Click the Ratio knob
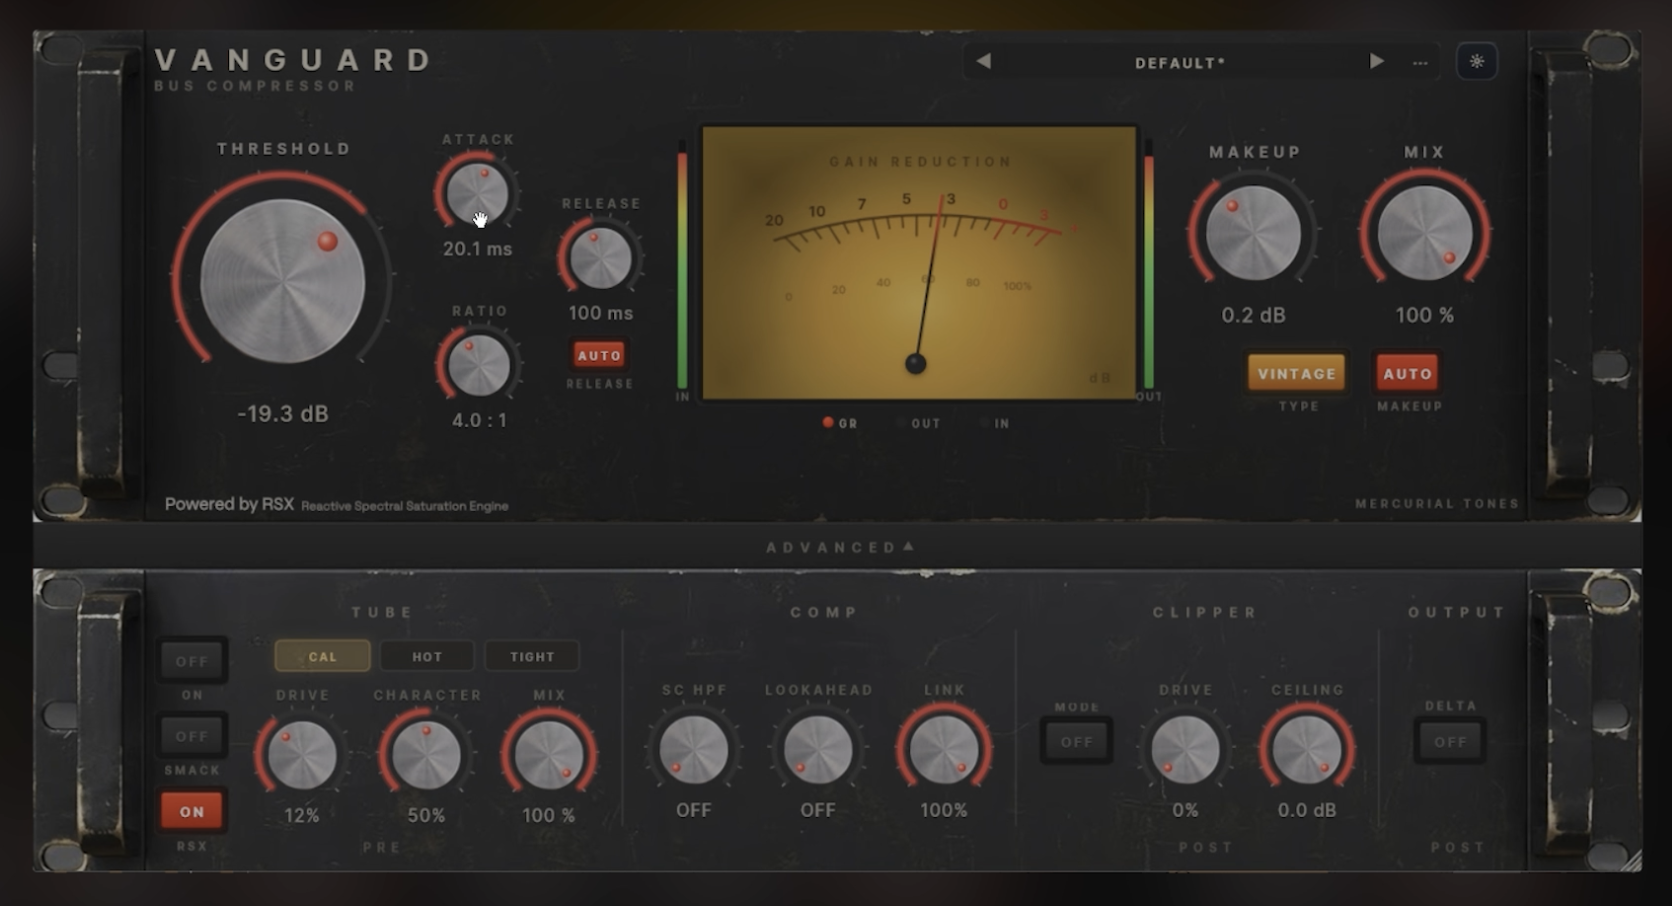1672x906 pixels. (x=479, y=365)
